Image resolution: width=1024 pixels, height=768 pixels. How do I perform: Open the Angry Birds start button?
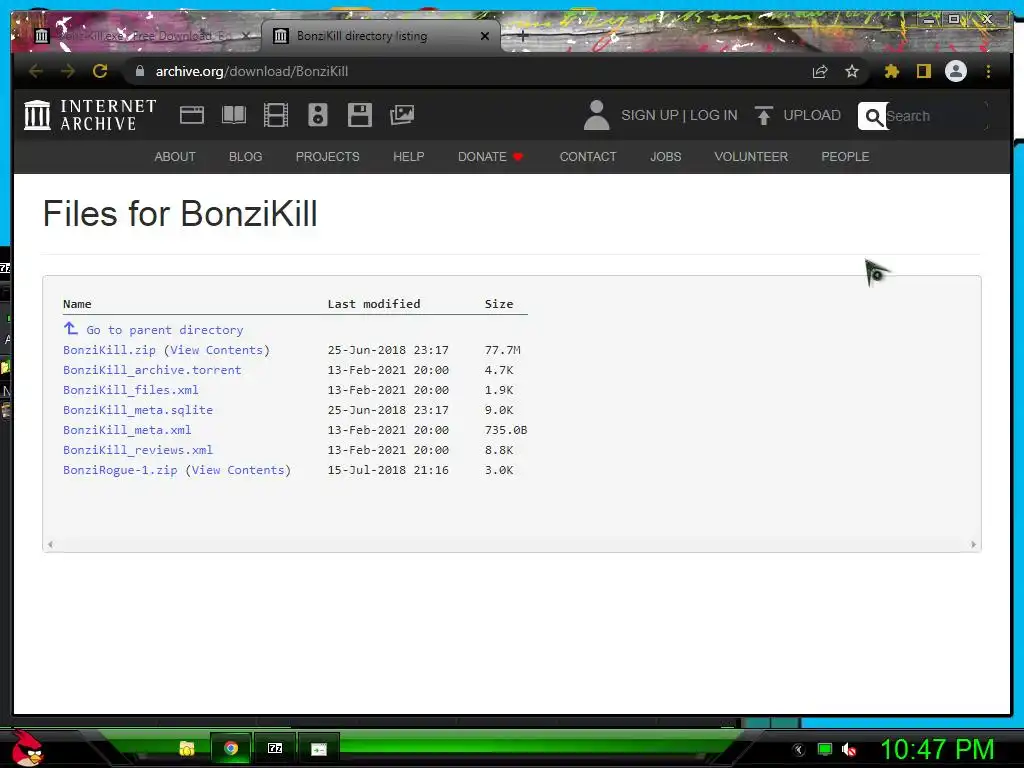[28, 748]
